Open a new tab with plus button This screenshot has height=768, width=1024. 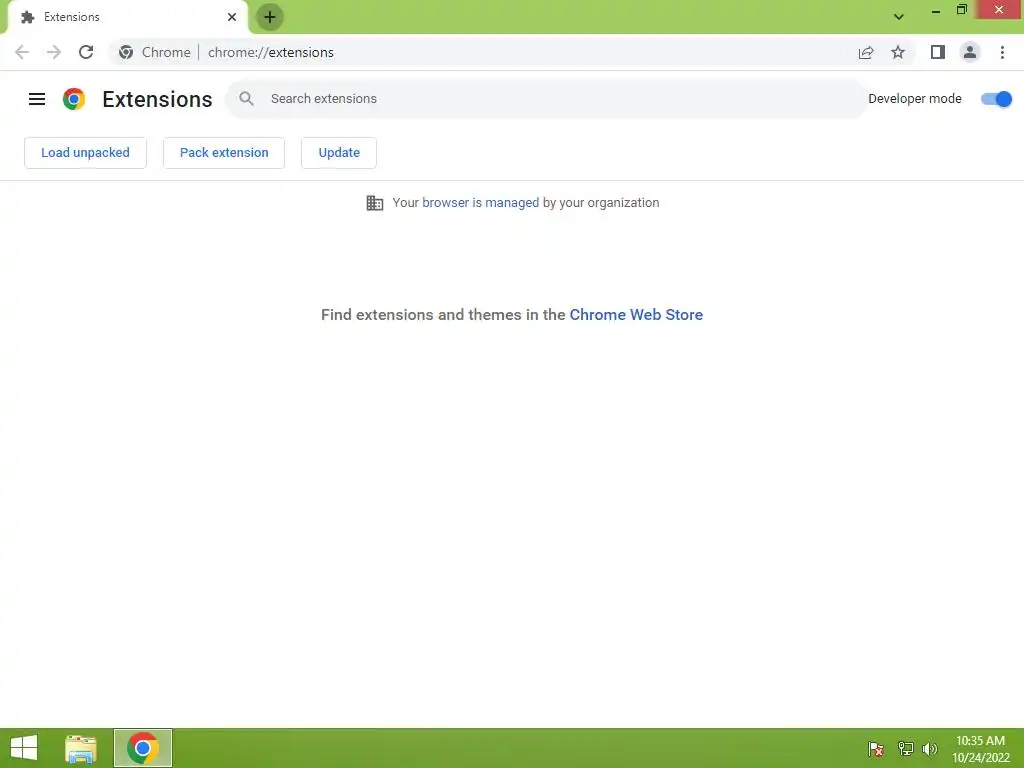click(270, 17)
